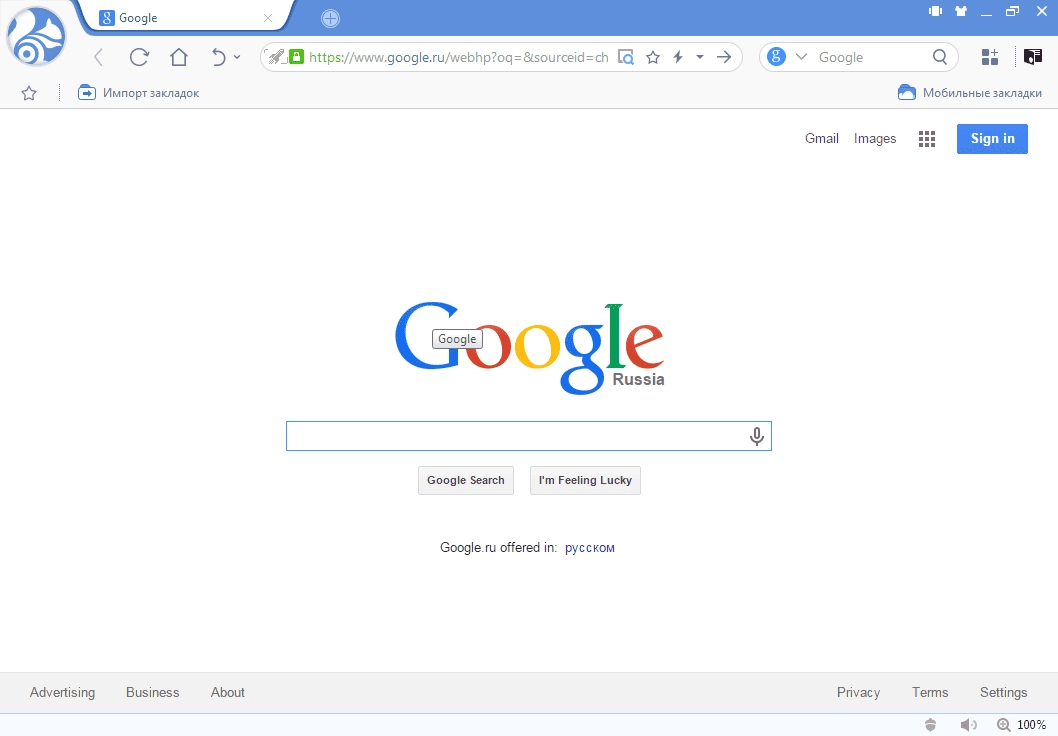Click the blue Sign in button

(x=992, y=139)
